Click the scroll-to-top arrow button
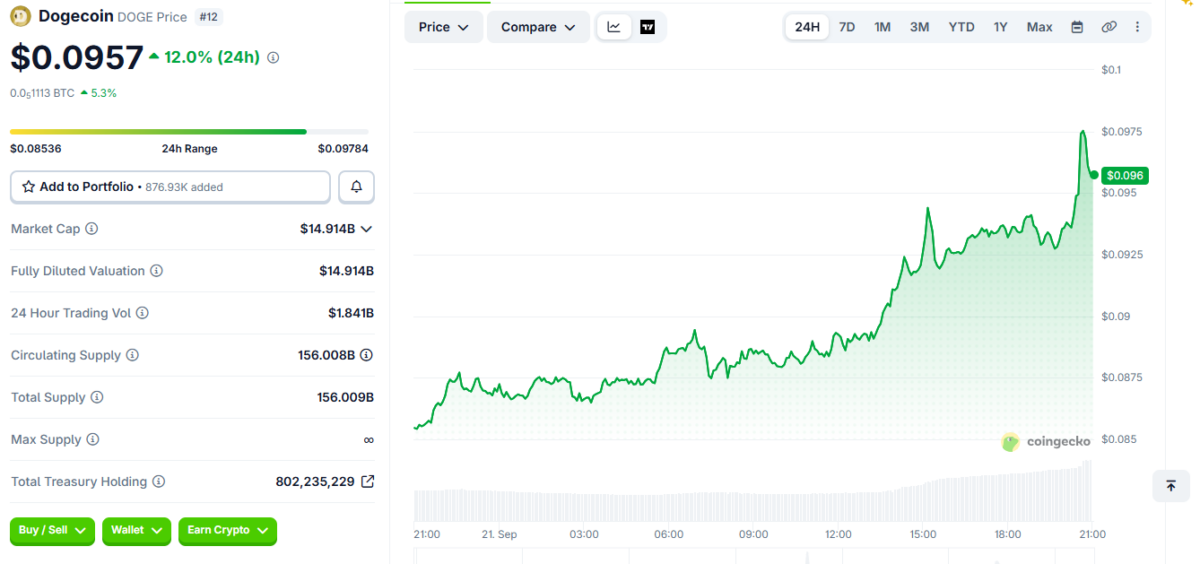1200x564 pixels. pyautogui.click(x=1171, y=486)
